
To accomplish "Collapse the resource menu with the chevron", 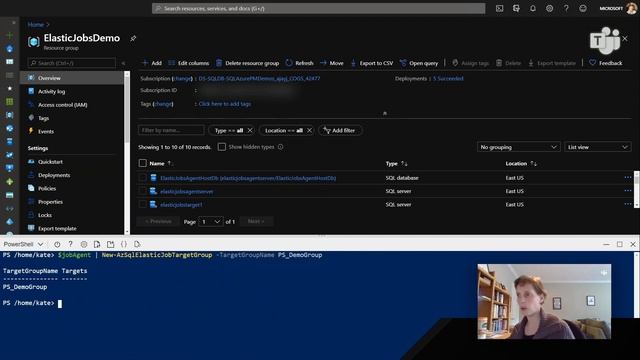I will (x=123, y=63).
